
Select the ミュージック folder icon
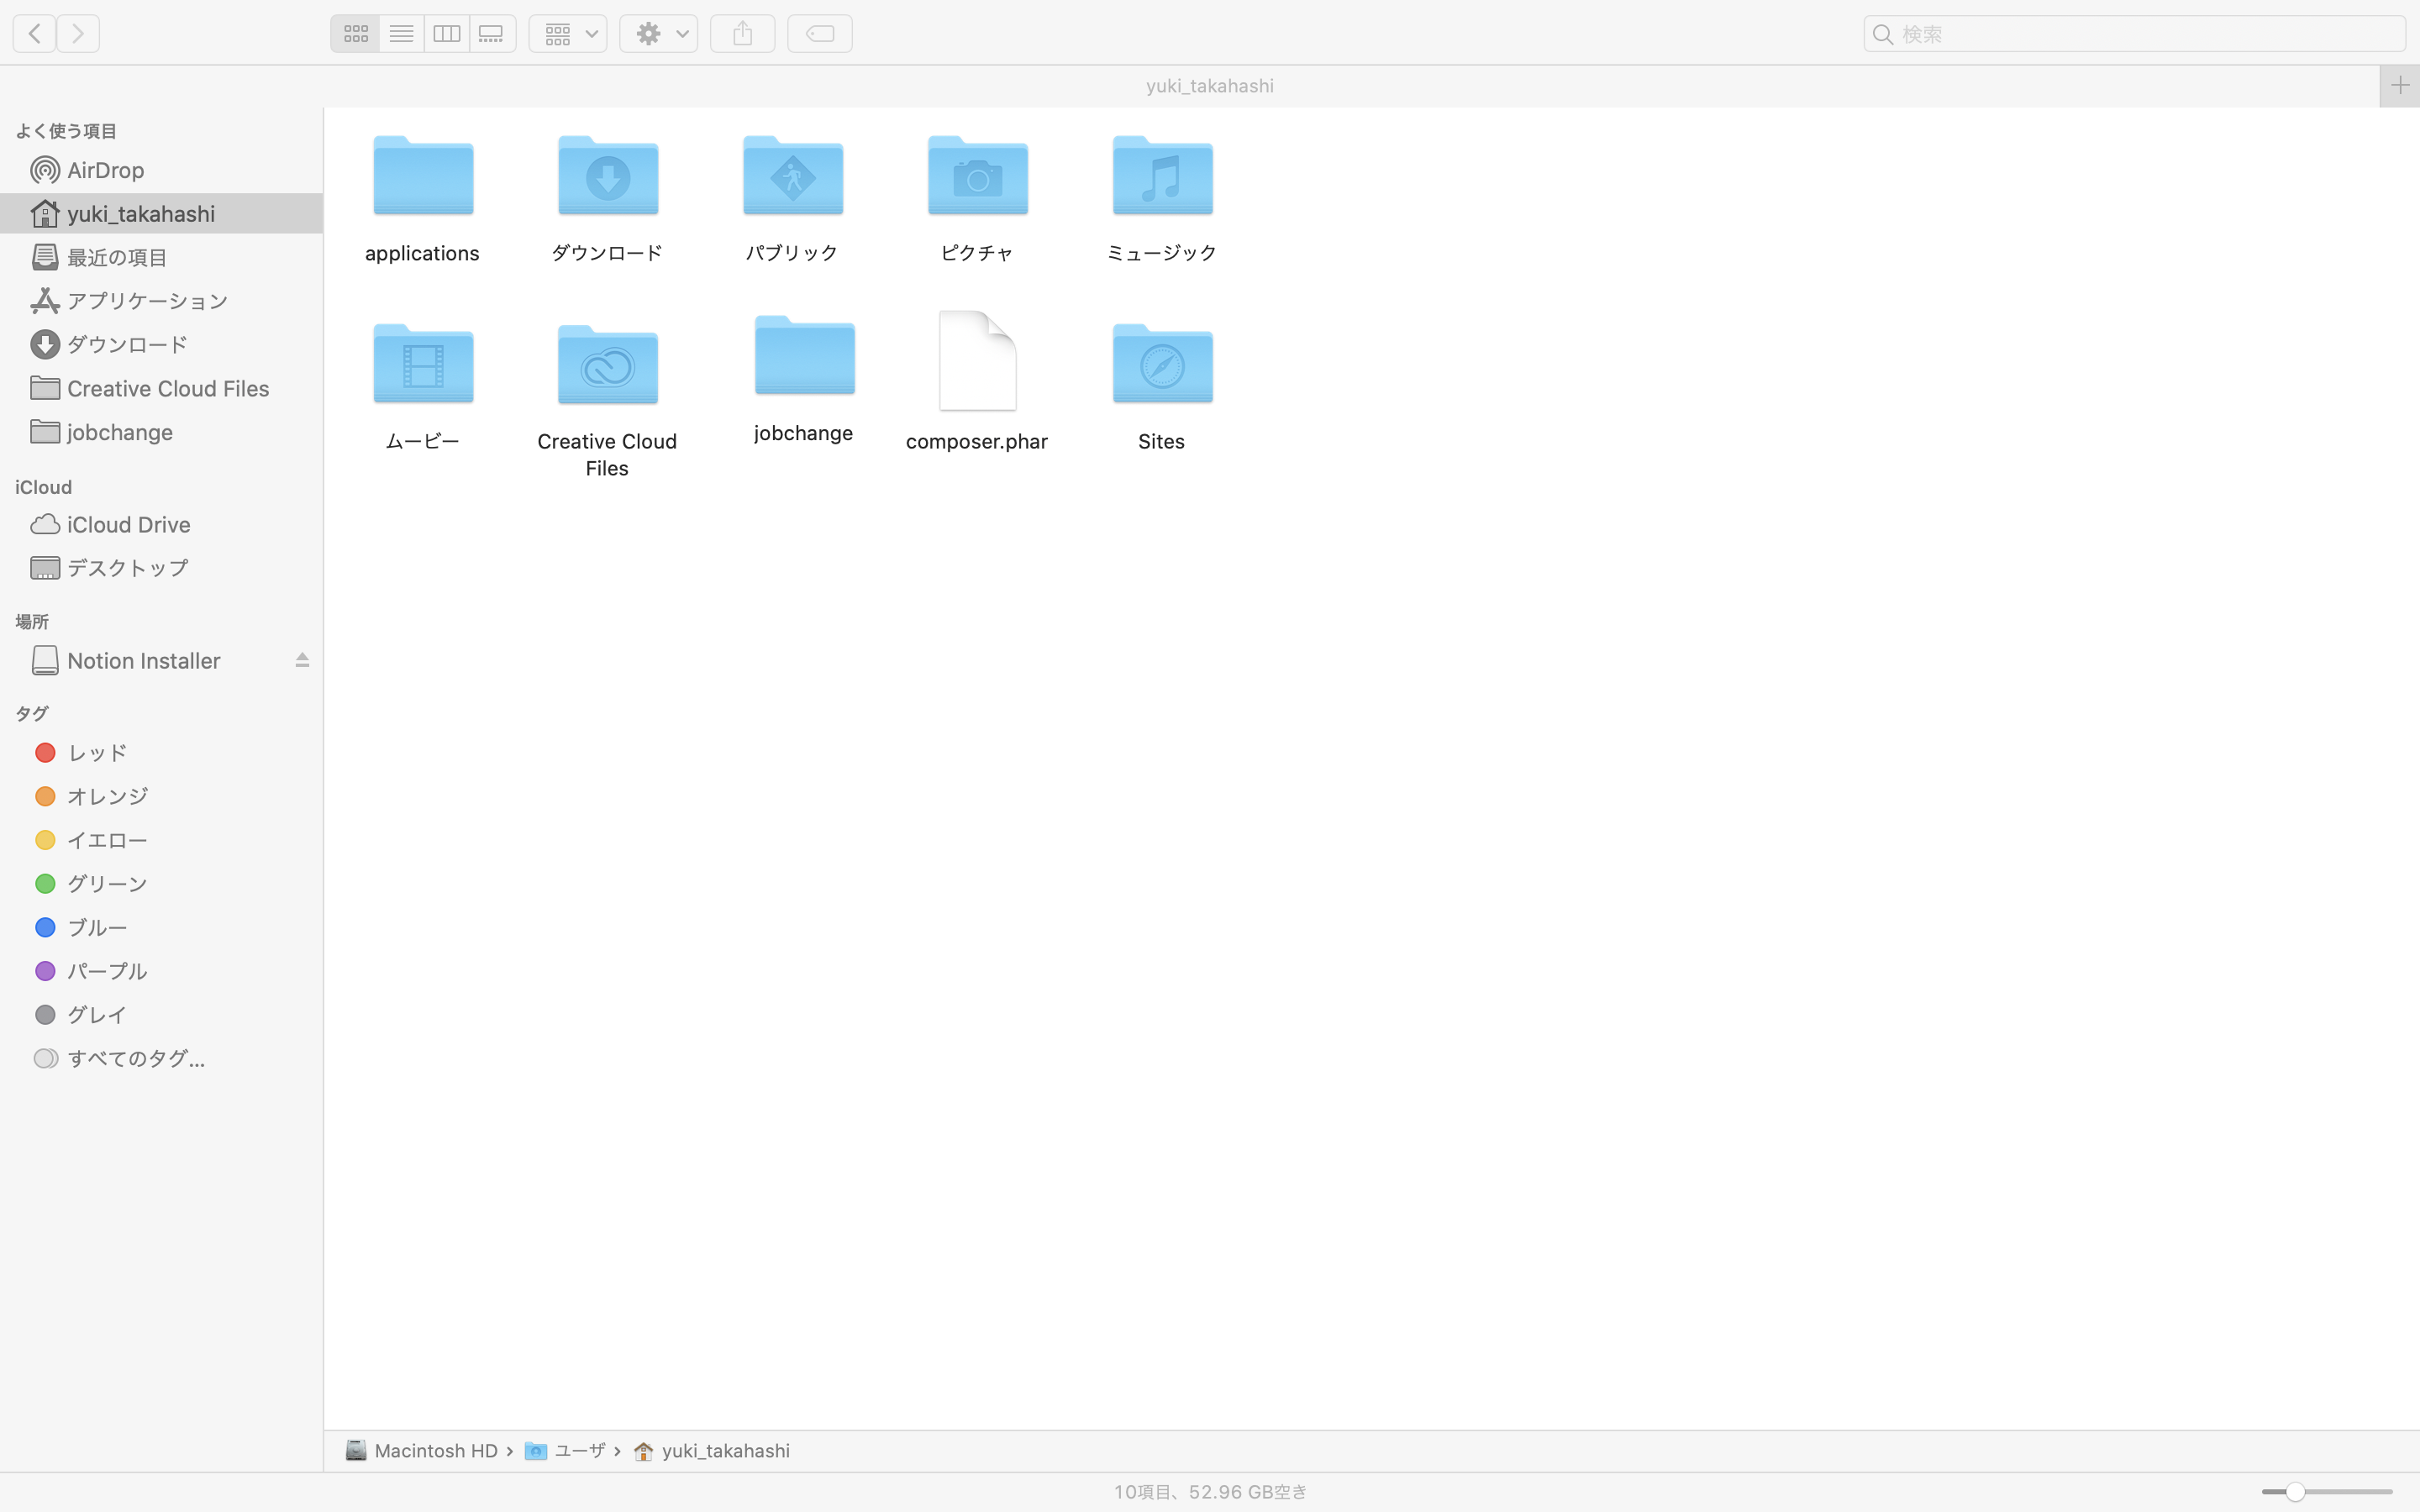(1163, 176)
